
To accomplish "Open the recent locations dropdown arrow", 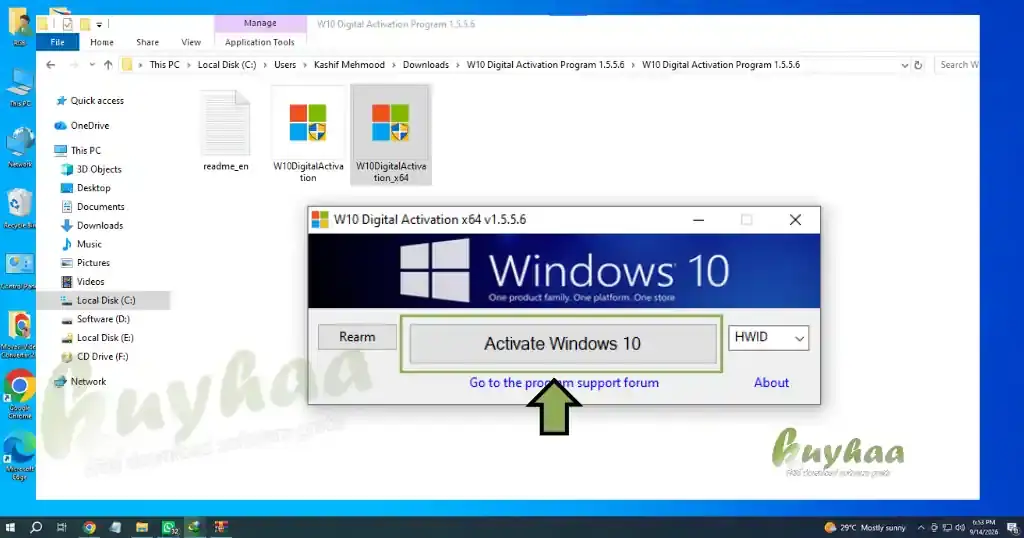I will pyautogui.click(x=92, y=65).
